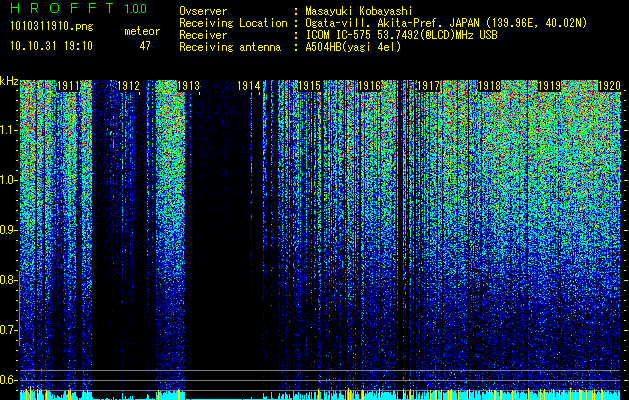629x400 pixels.
Task: Click the 1919 time marker
Action: tap(549, 86)
